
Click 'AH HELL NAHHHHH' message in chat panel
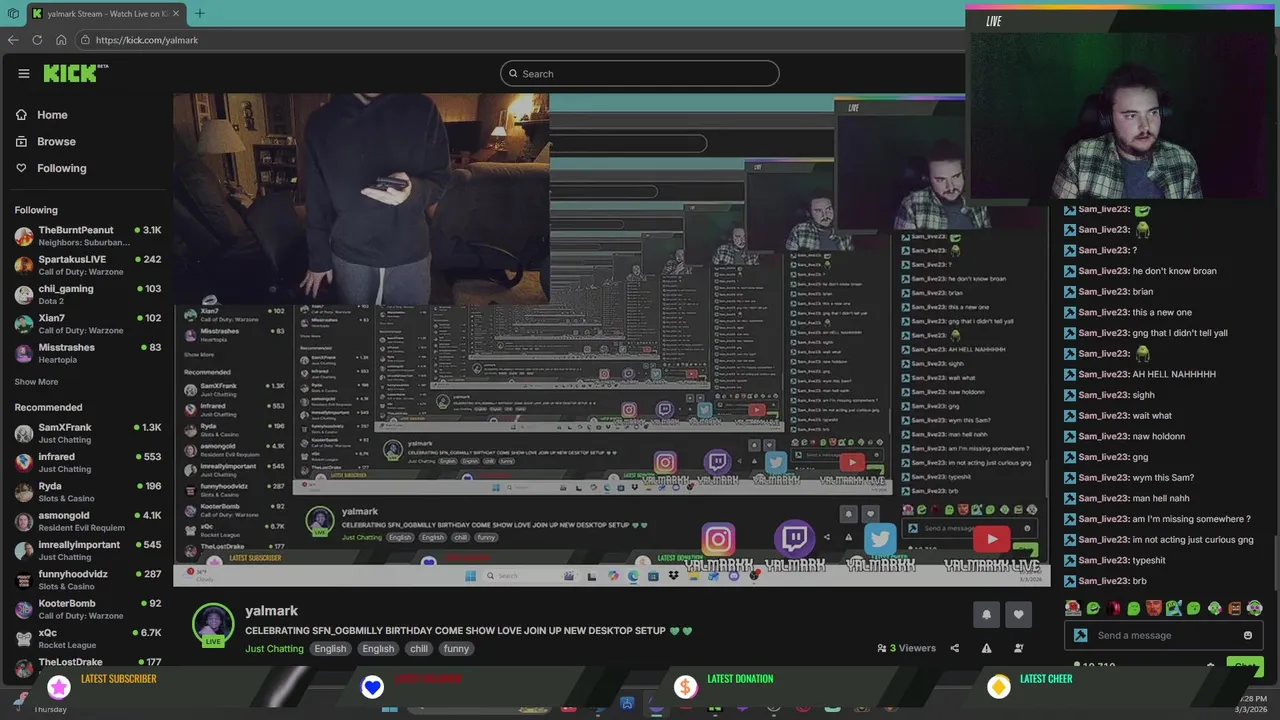pyautogui.click(x=1174, y=374)
